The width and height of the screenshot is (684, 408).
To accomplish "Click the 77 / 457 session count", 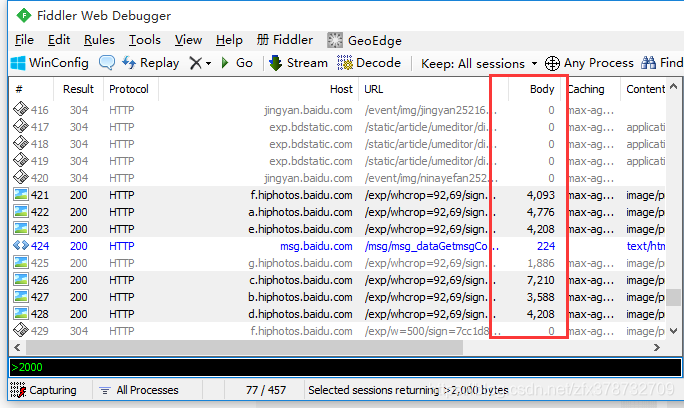I will 266,390.
